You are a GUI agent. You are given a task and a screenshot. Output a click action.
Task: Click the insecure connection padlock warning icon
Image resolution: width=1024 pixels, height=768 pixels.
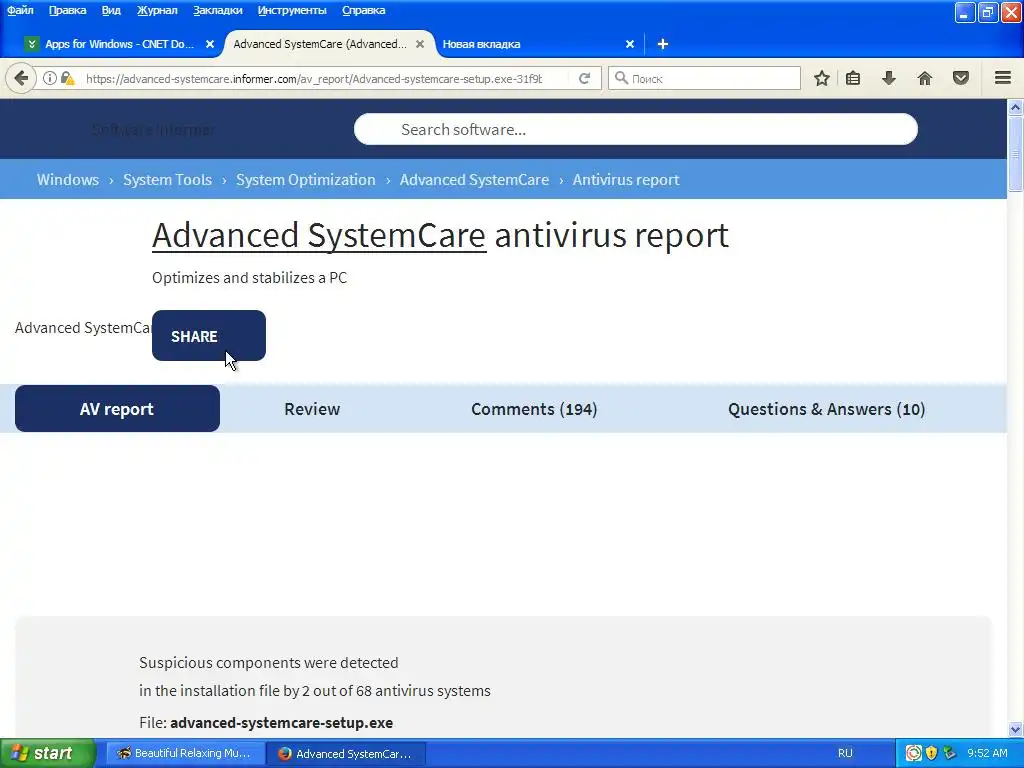(x=67, y=78)
